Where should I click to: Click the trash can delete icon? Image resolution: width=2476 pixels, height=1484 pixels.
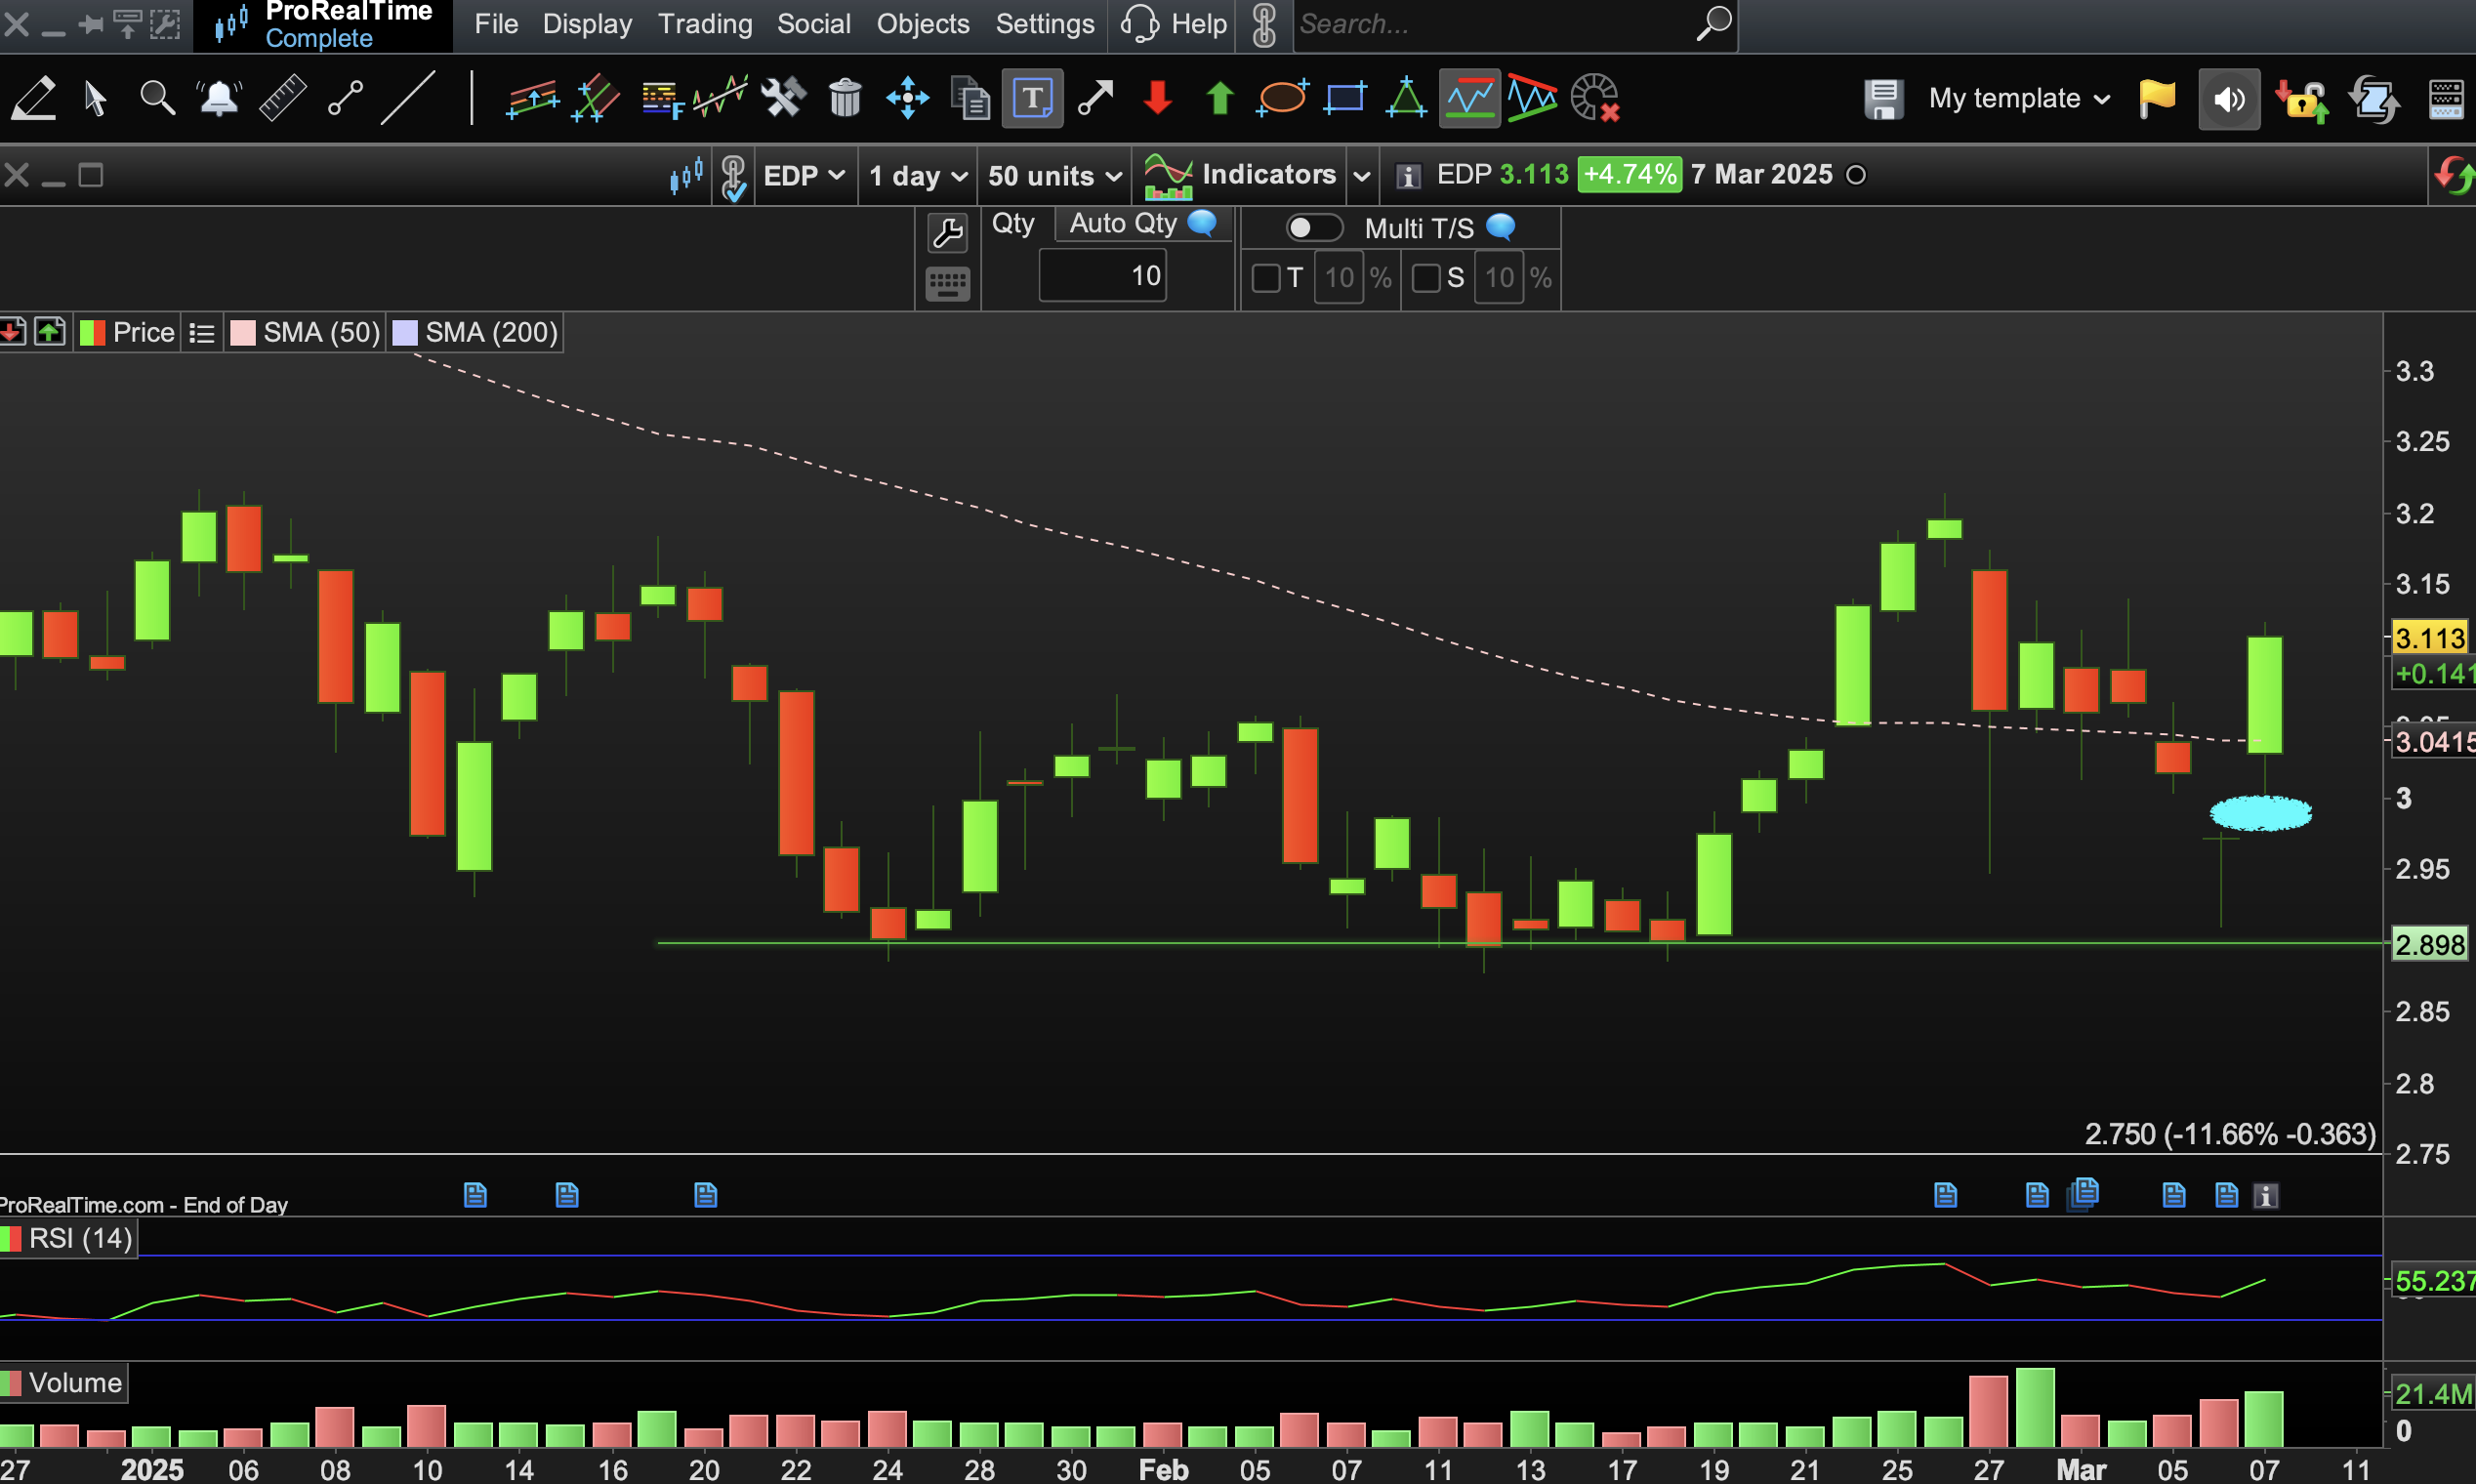845,98
